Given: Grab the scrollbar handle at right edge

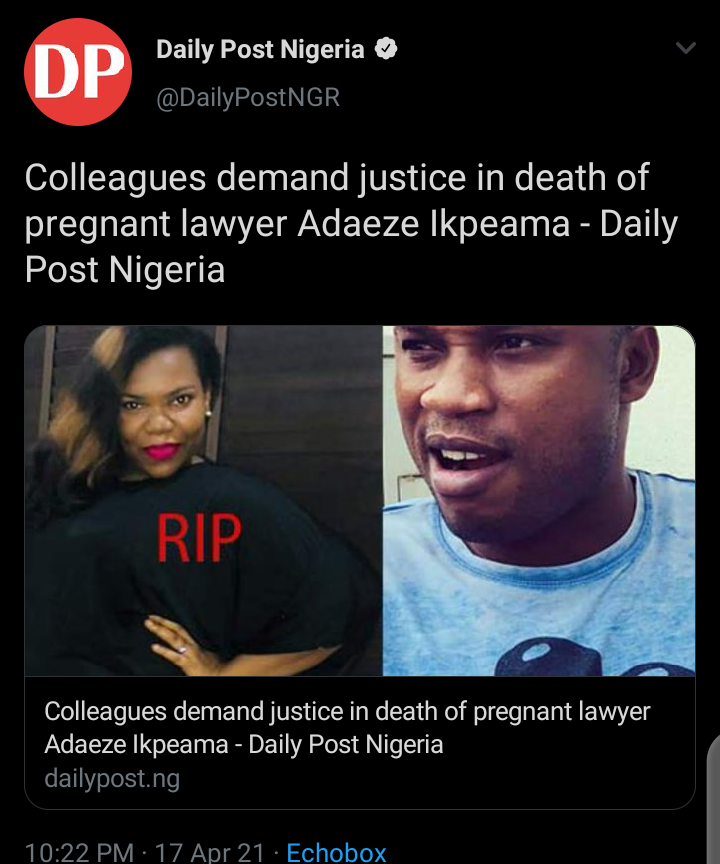Looking at the screenshot, I should pyautogui.click(x=713, y=799).
